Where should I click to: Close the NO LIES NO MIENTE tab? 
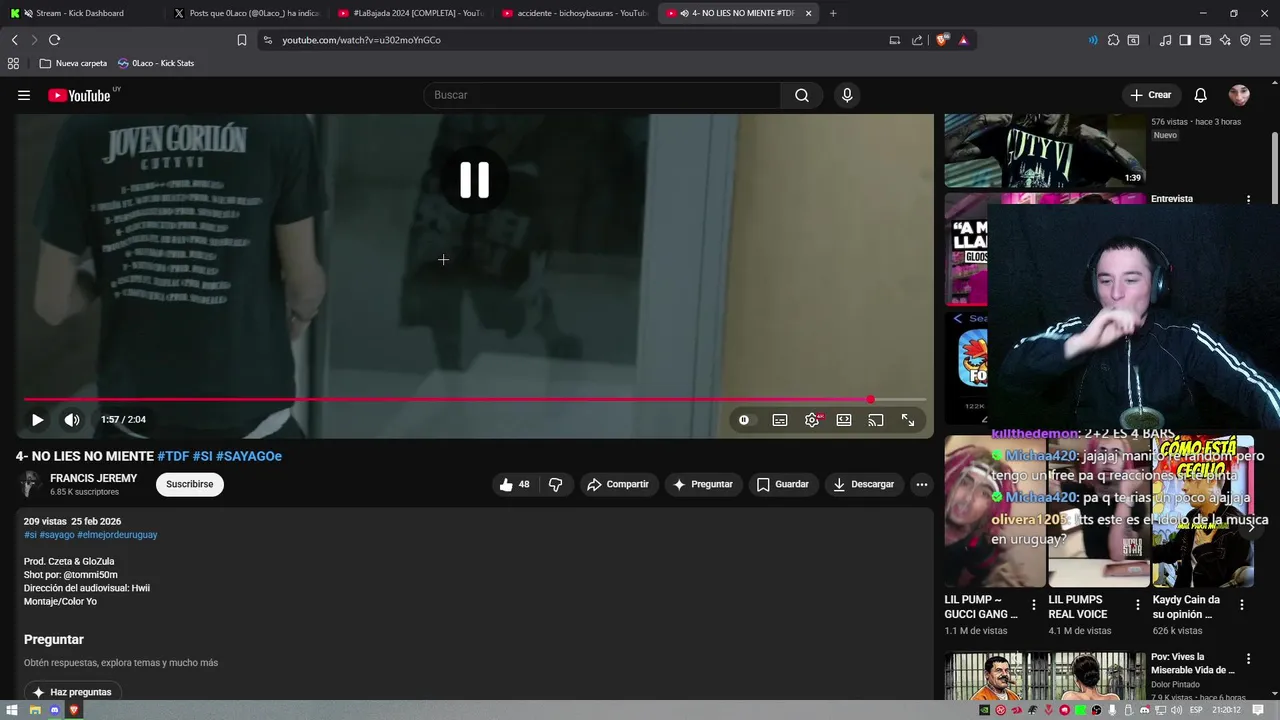(808, 13)
